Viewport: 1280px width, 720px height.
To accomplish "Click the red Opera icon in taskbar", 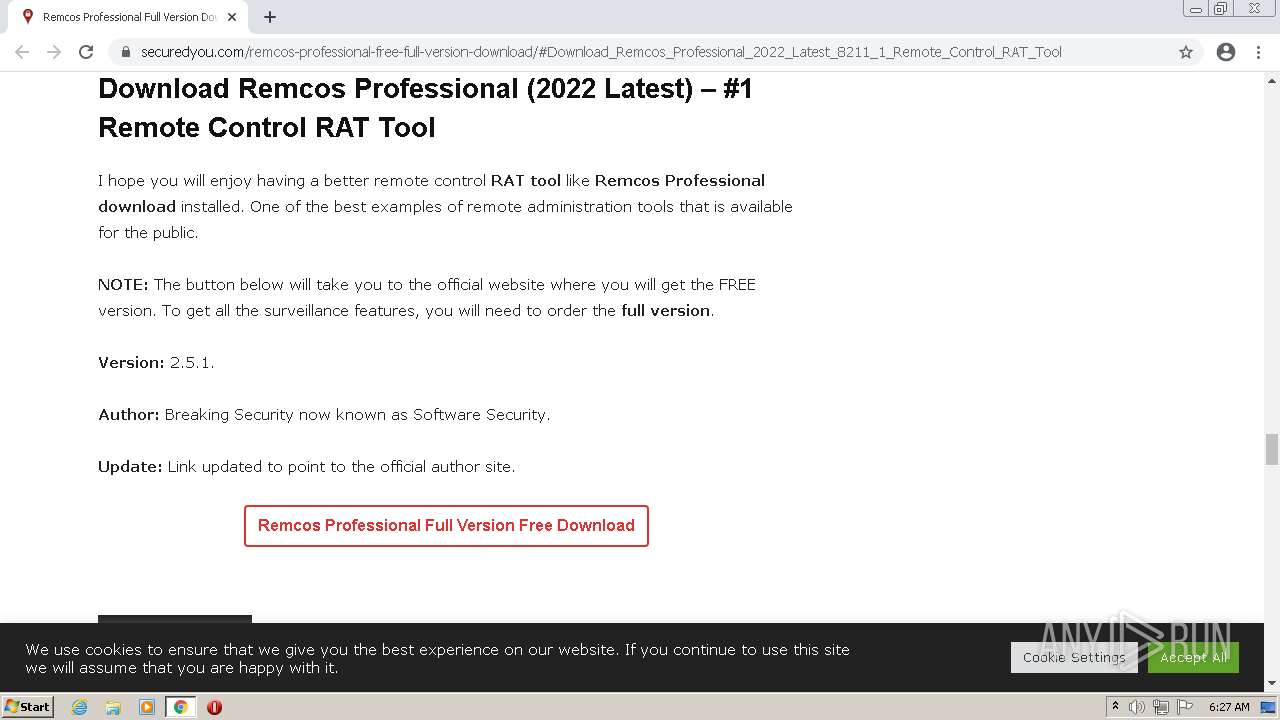I will click(214, 707).
